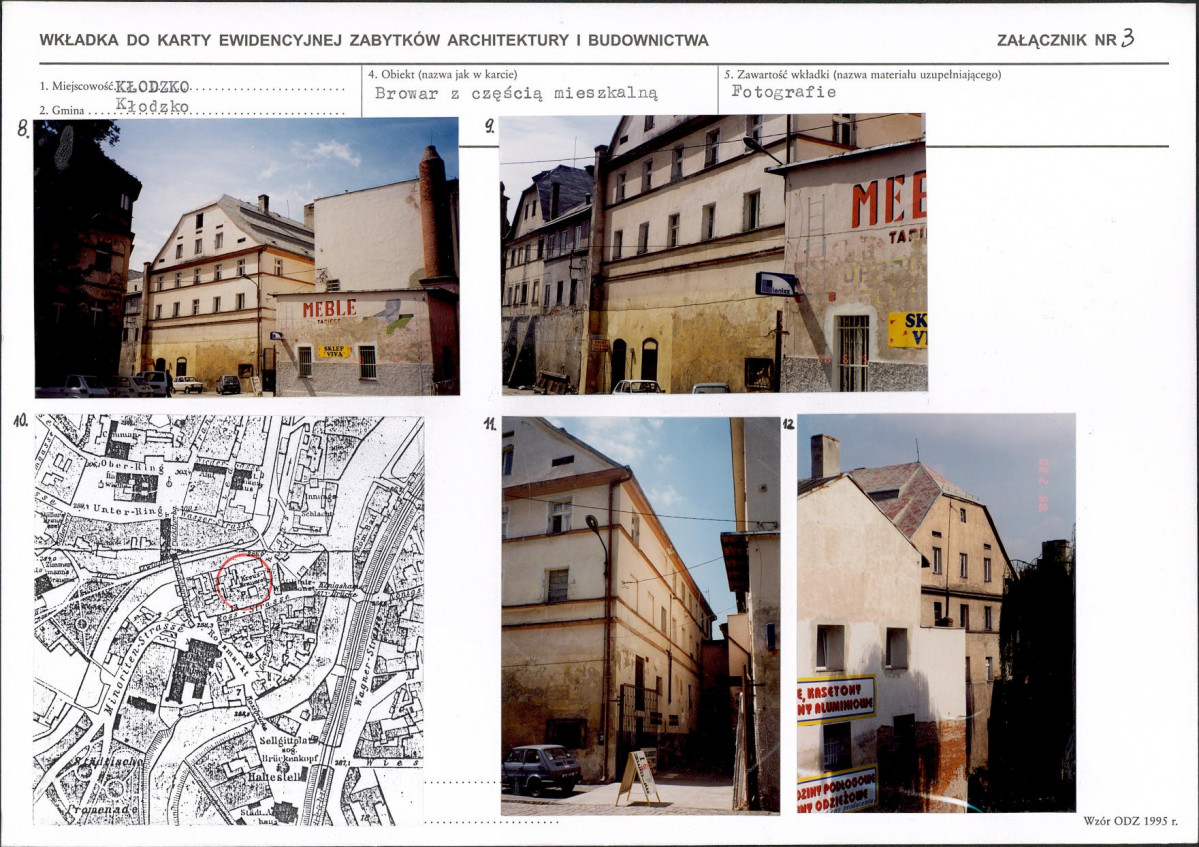The image size is (1199, 847).
Task: Click the red MEBLE sign in photo 8
Action: coord(329,308)
